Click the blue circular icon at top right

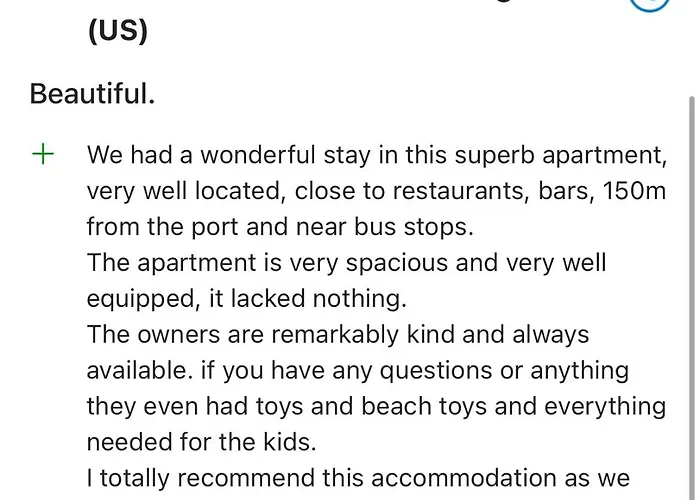(649, 5)
